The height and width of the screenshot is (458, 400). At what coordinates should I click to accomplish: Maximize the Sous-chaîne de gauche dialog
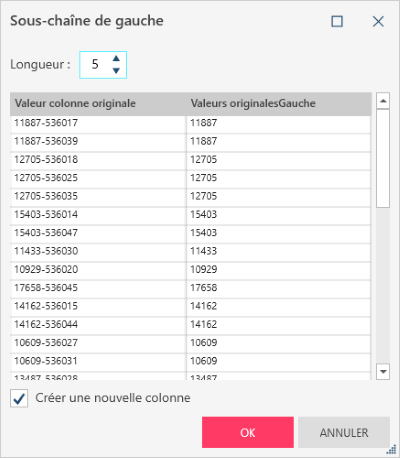tap(337, 22)
